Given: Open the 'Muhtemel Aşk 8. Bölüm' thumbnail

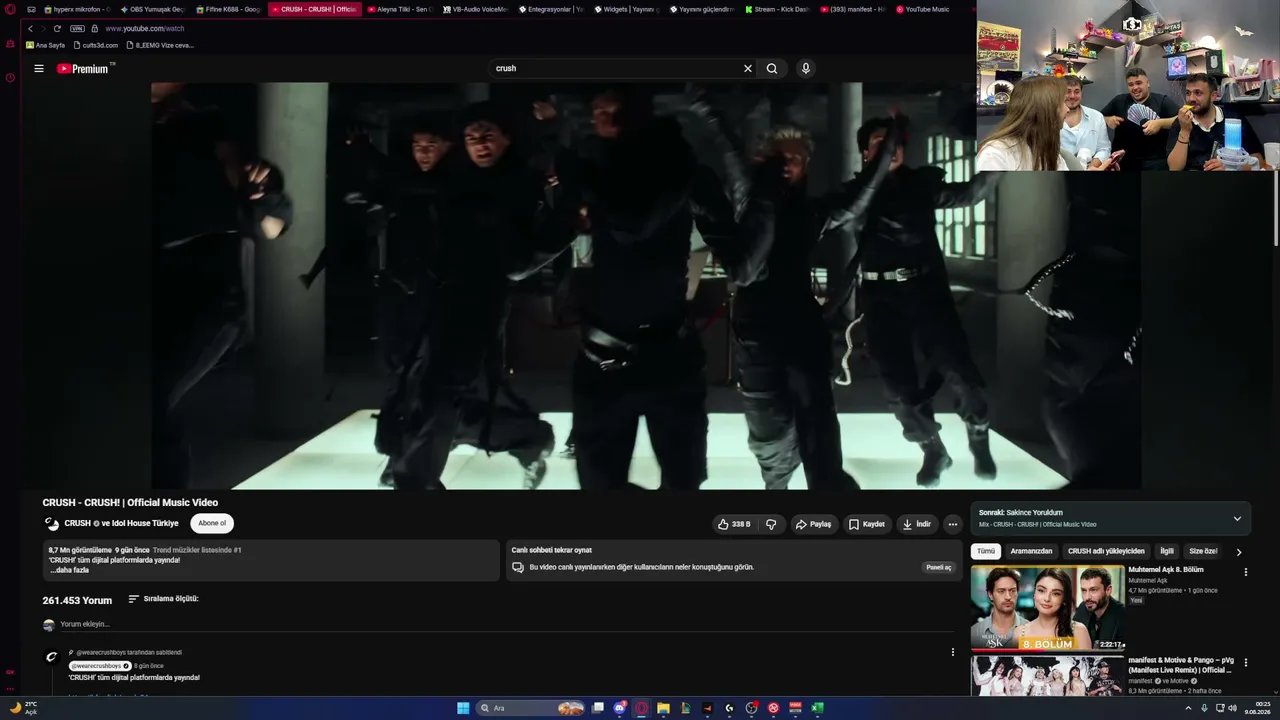Looking at the screenshot, I should (1047, 609).
